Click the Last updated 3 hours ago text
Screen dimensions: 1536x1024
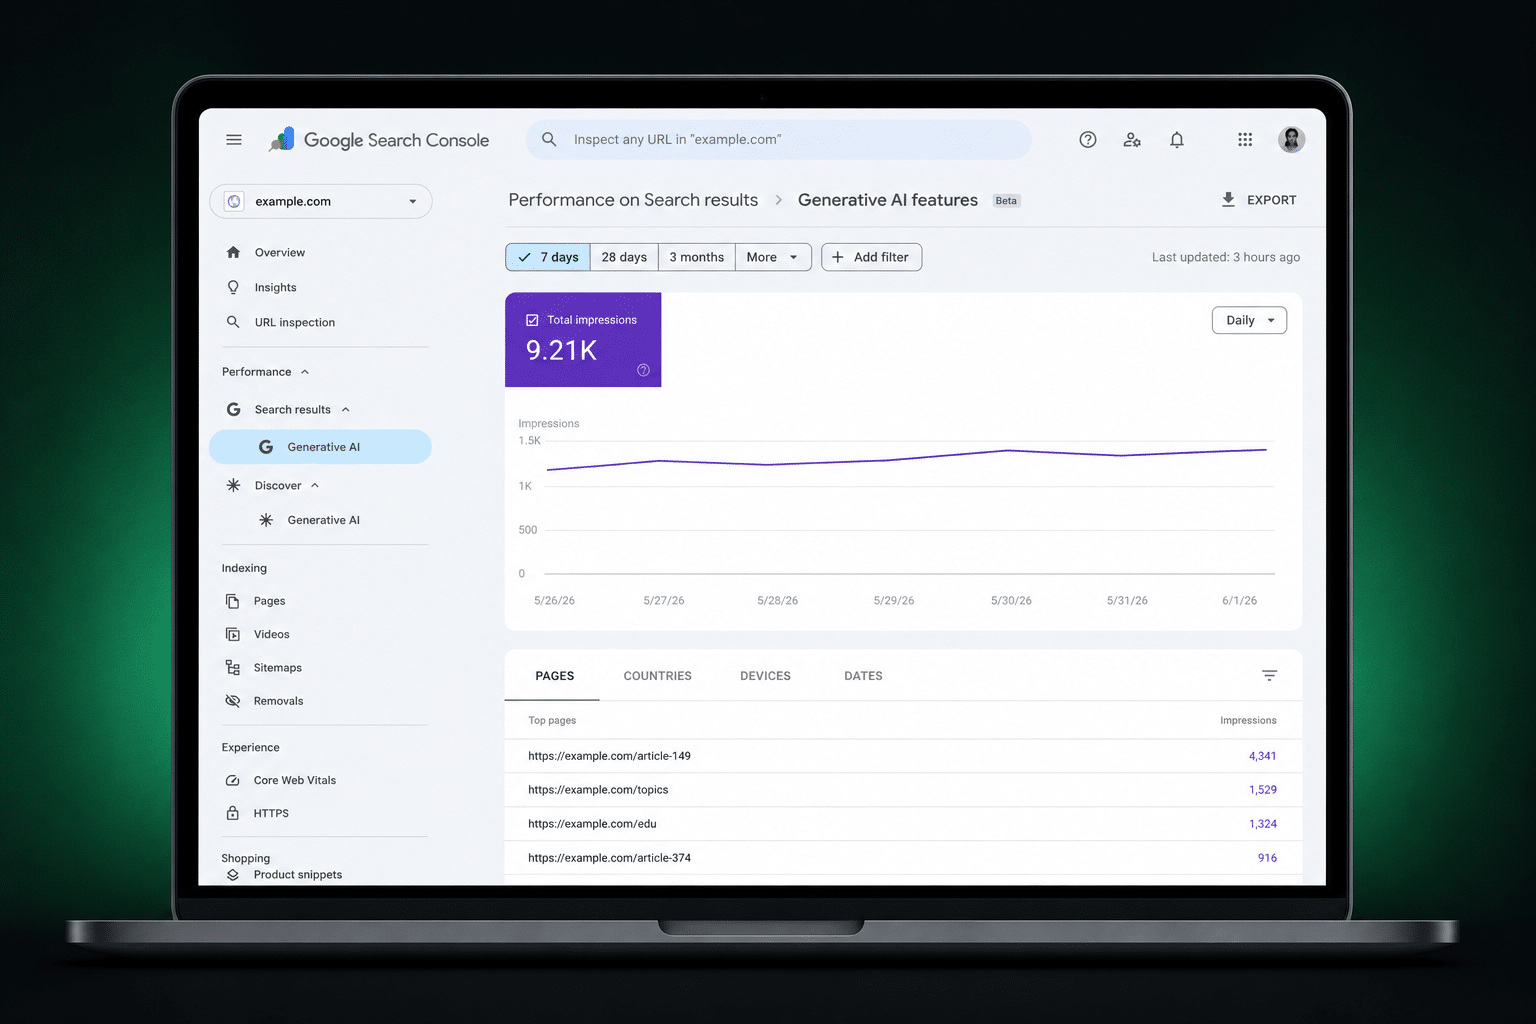1226,257
